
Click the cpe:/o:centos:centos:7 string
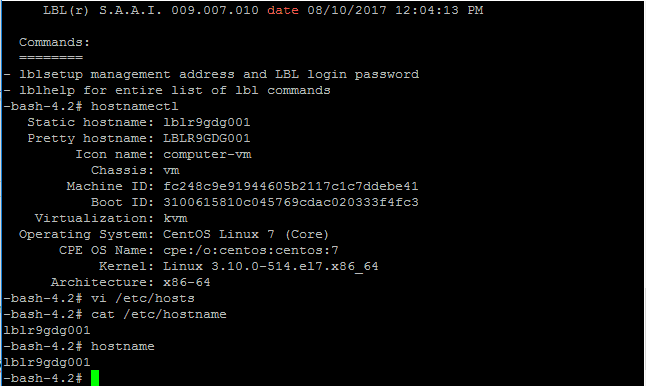pos(250,250)
